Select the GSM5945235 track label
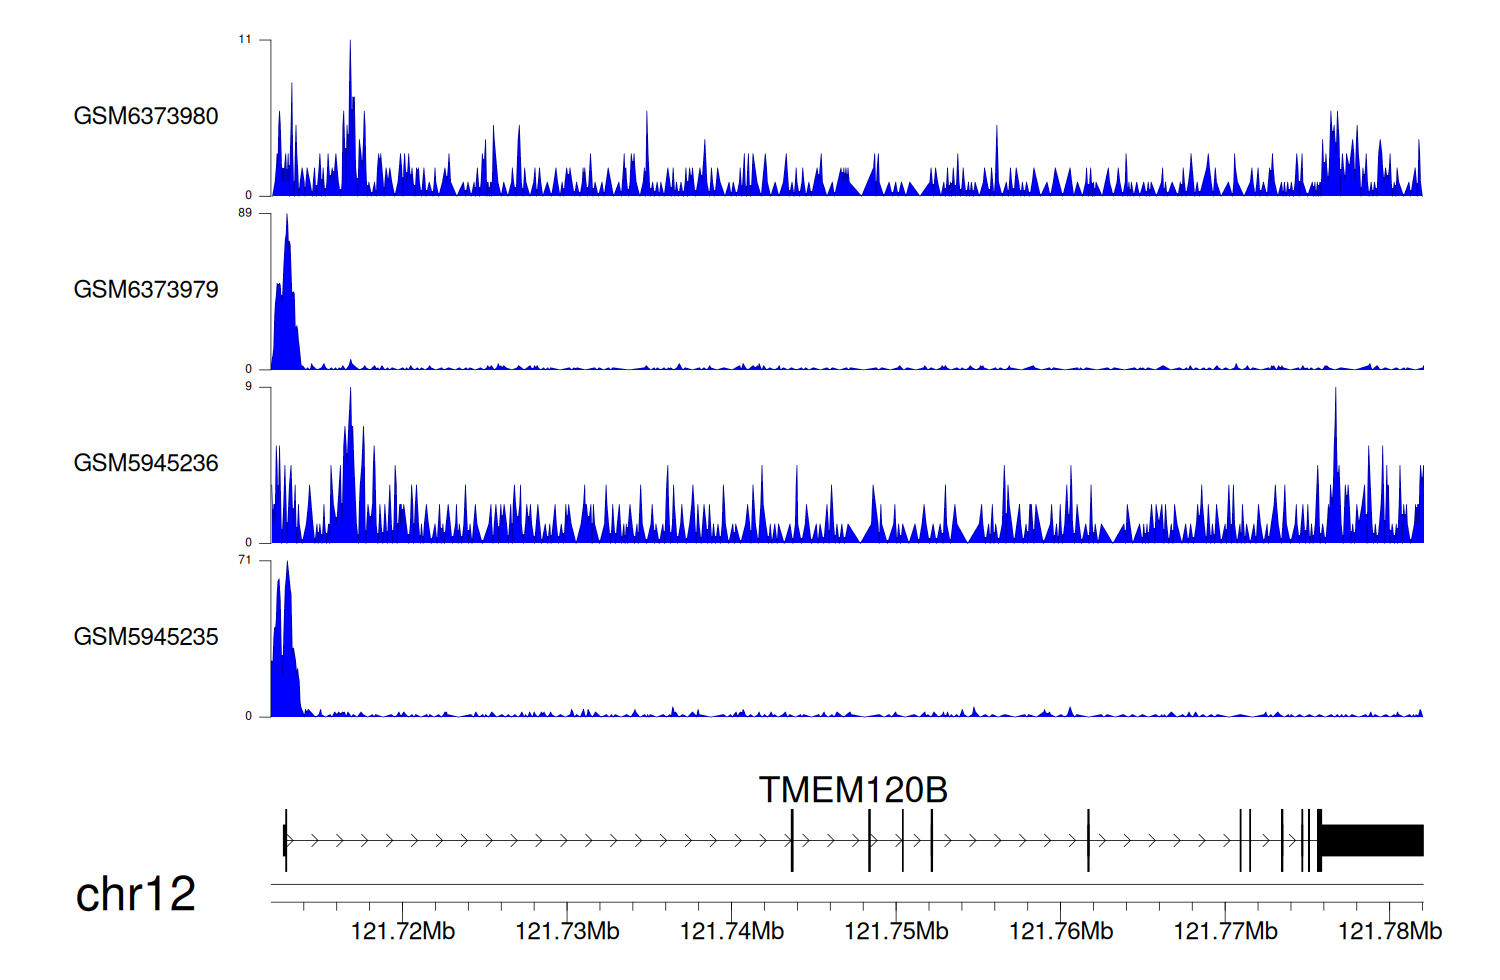This screenshot has height=980, width=1500. tap(146, 637)
